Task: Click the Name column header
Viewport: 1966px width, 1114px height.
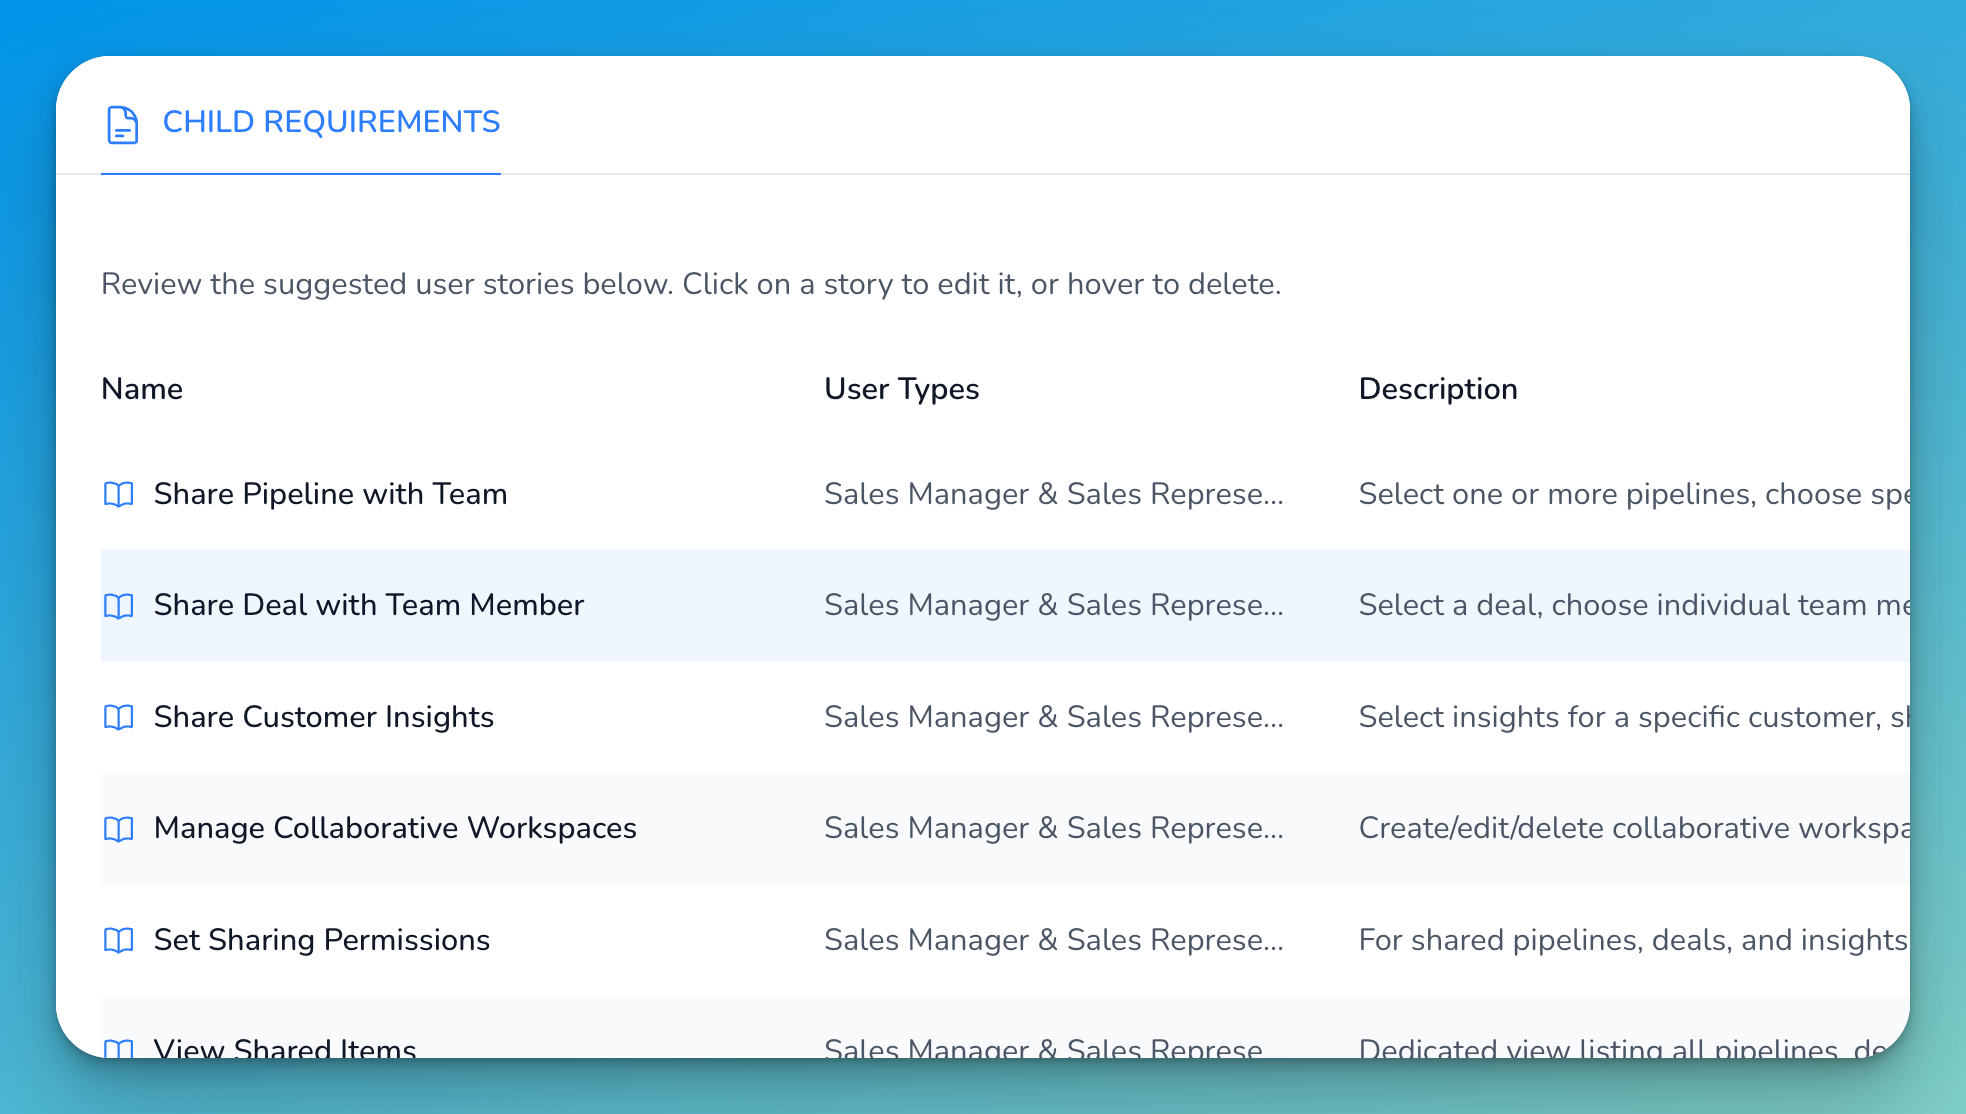Action: point(141,389)
